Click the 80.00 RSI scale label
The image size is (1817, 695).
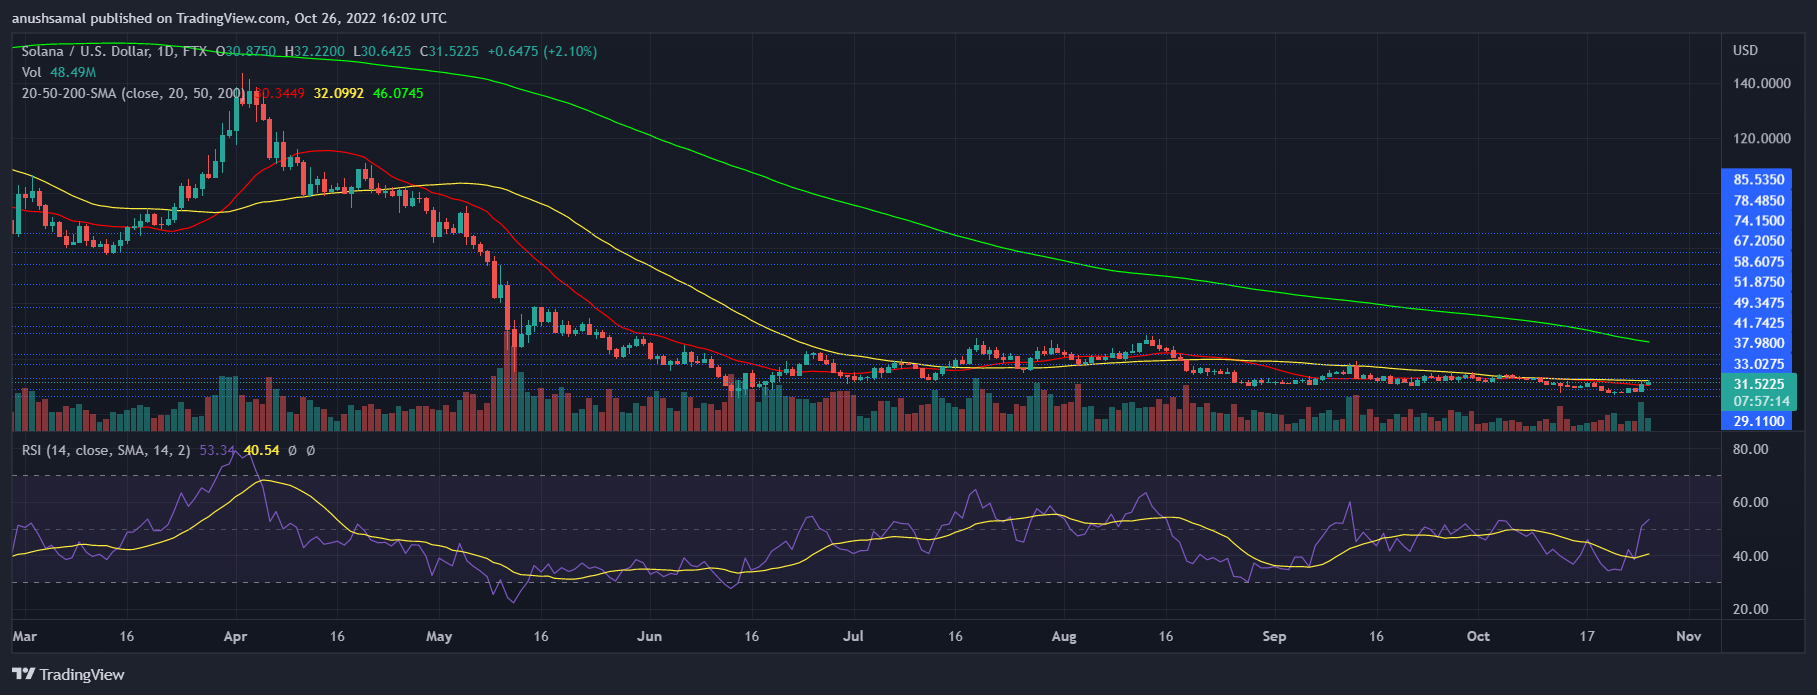[x=1750, y=450]
